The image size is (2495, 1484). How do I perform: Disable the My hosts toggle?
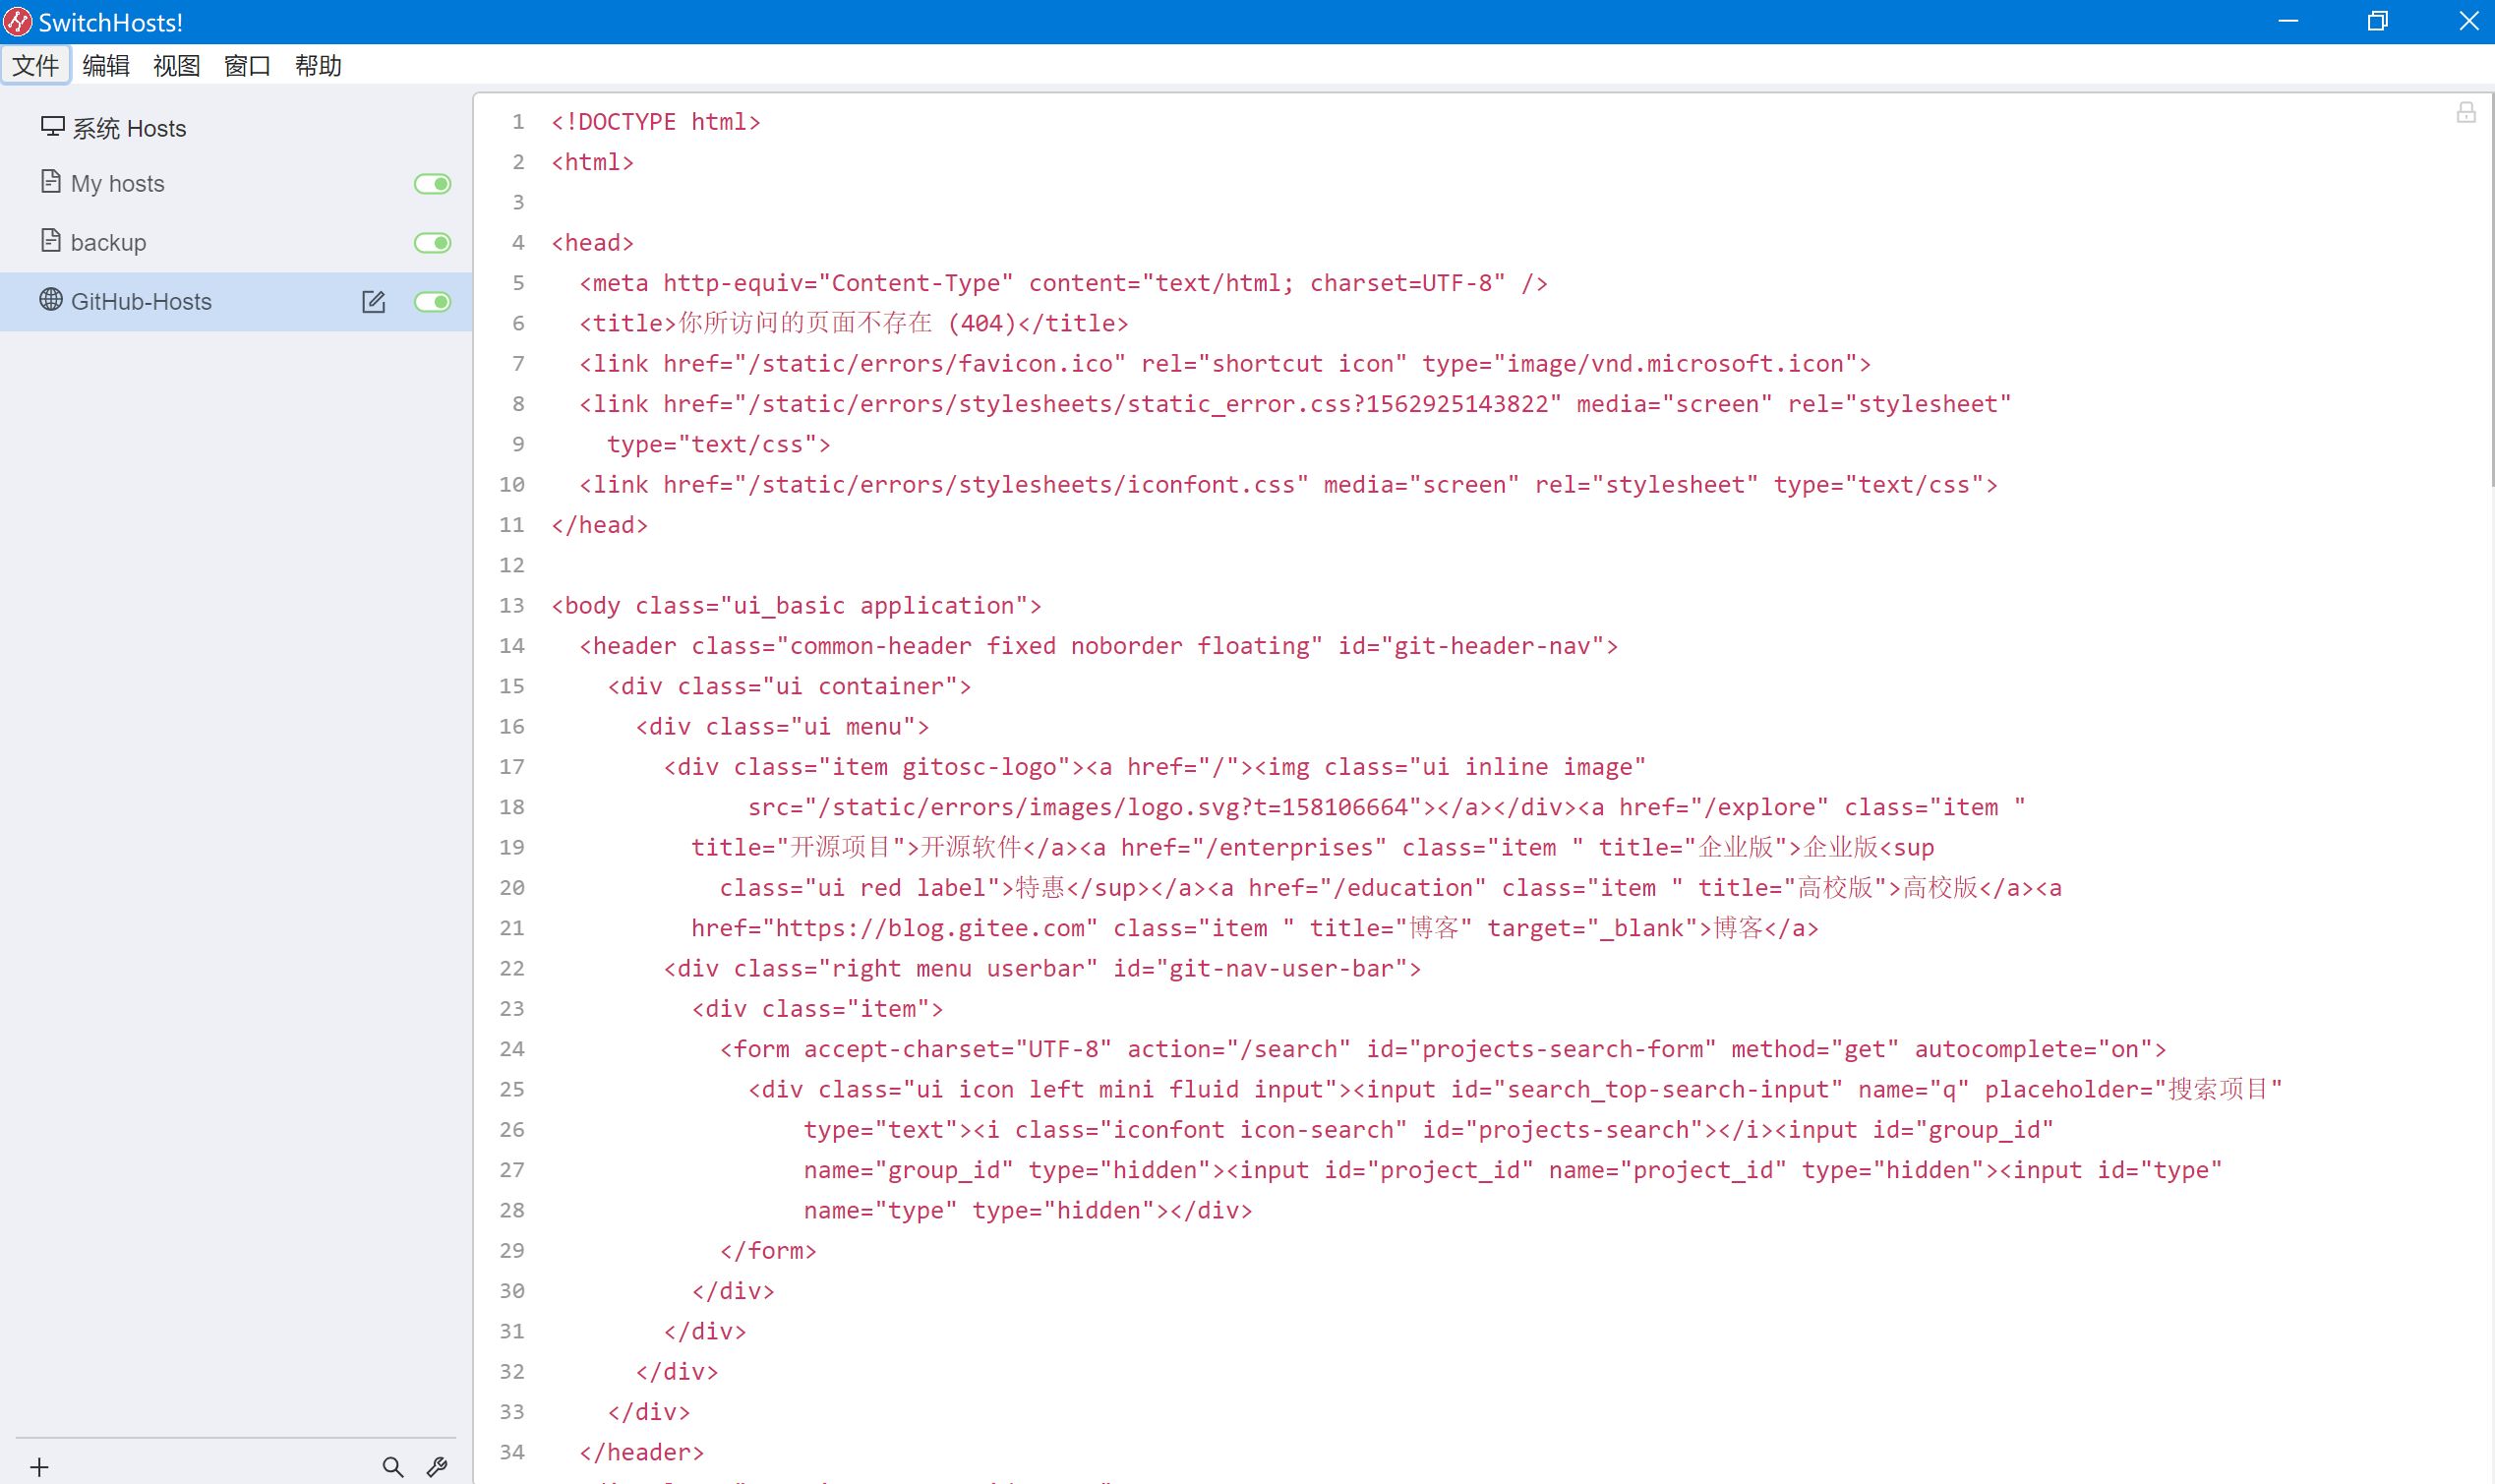(431, 184)
